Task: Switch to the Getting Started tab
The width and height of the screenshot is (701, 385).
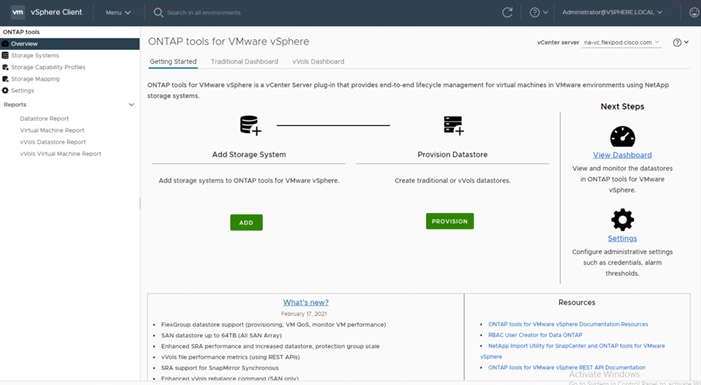Action: click(173, 62)
